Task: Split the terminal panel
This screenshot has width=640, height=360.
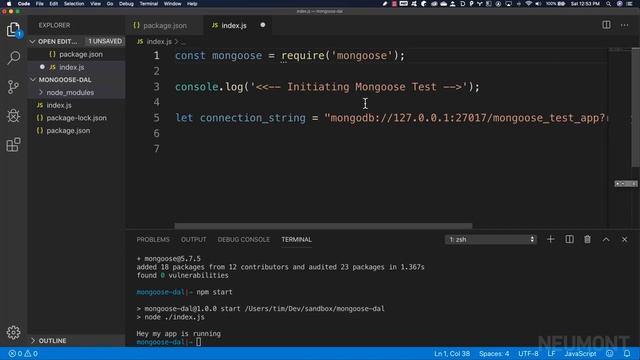Action: pyautogui.click(x=569, y=240)
